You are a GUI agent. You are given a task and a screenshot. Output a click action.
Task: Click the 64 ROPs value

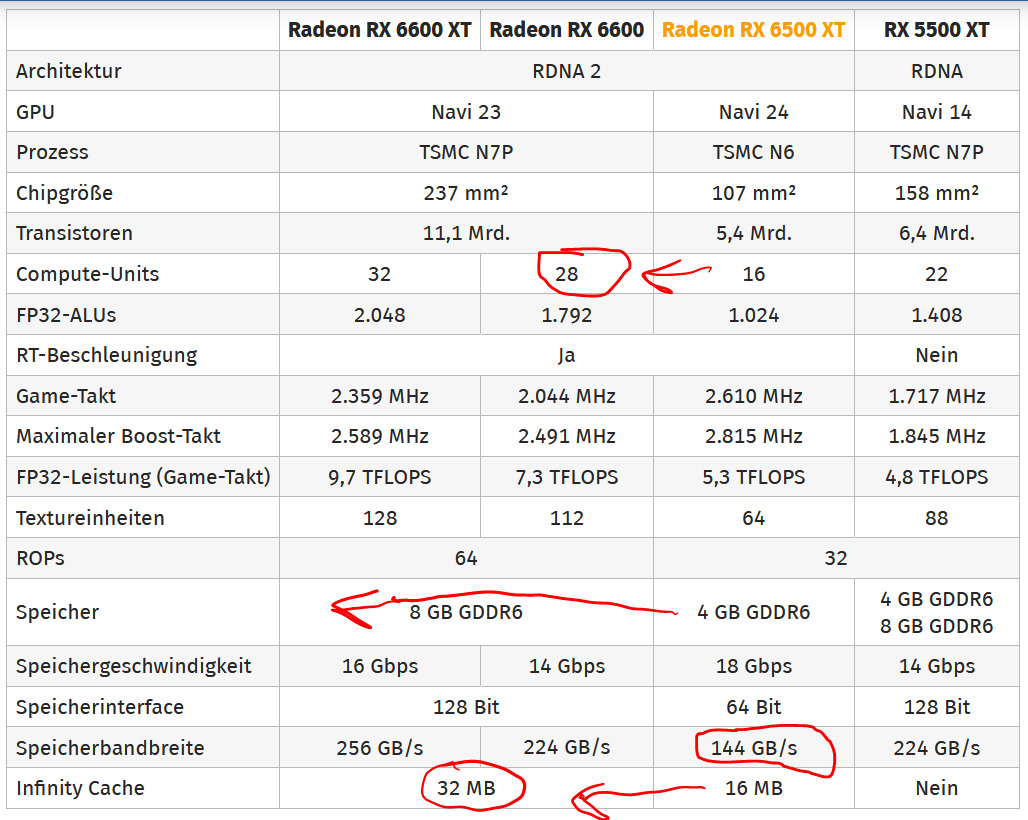point(466,558)
